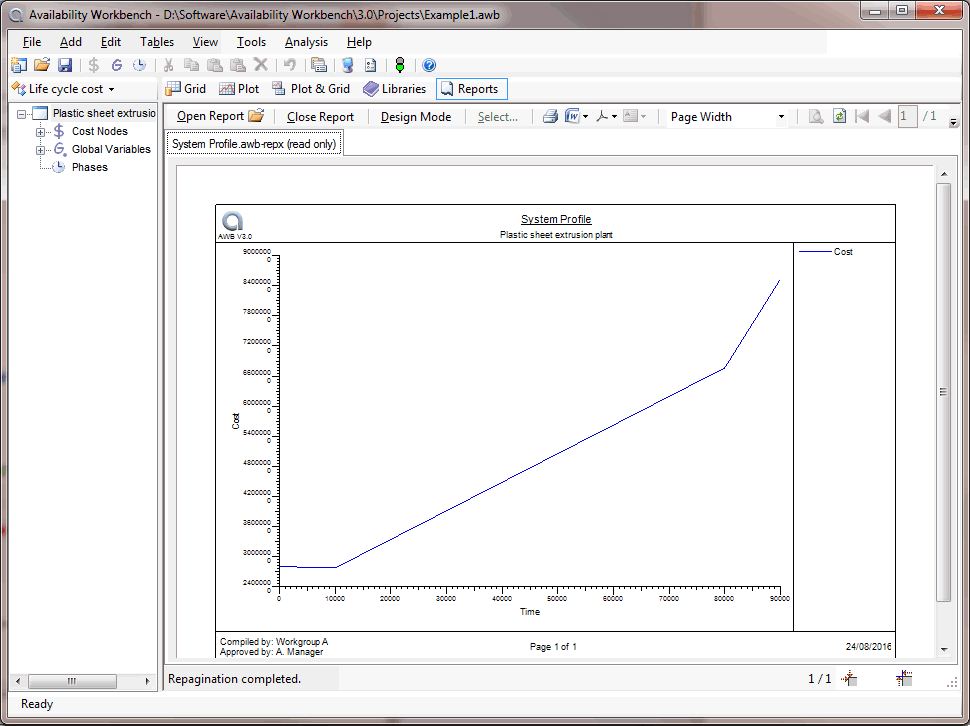Toggle the Libraries view button
The image size is (970, 726).
click(x=395, y=89)
